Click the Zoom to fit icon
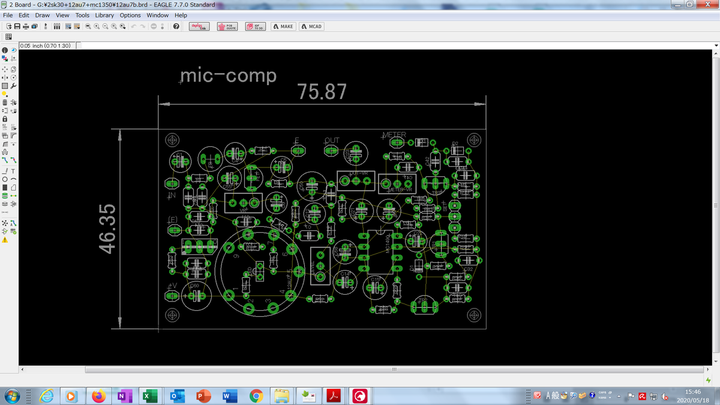This screenshot has width=720, height=405. coord(86,26)
